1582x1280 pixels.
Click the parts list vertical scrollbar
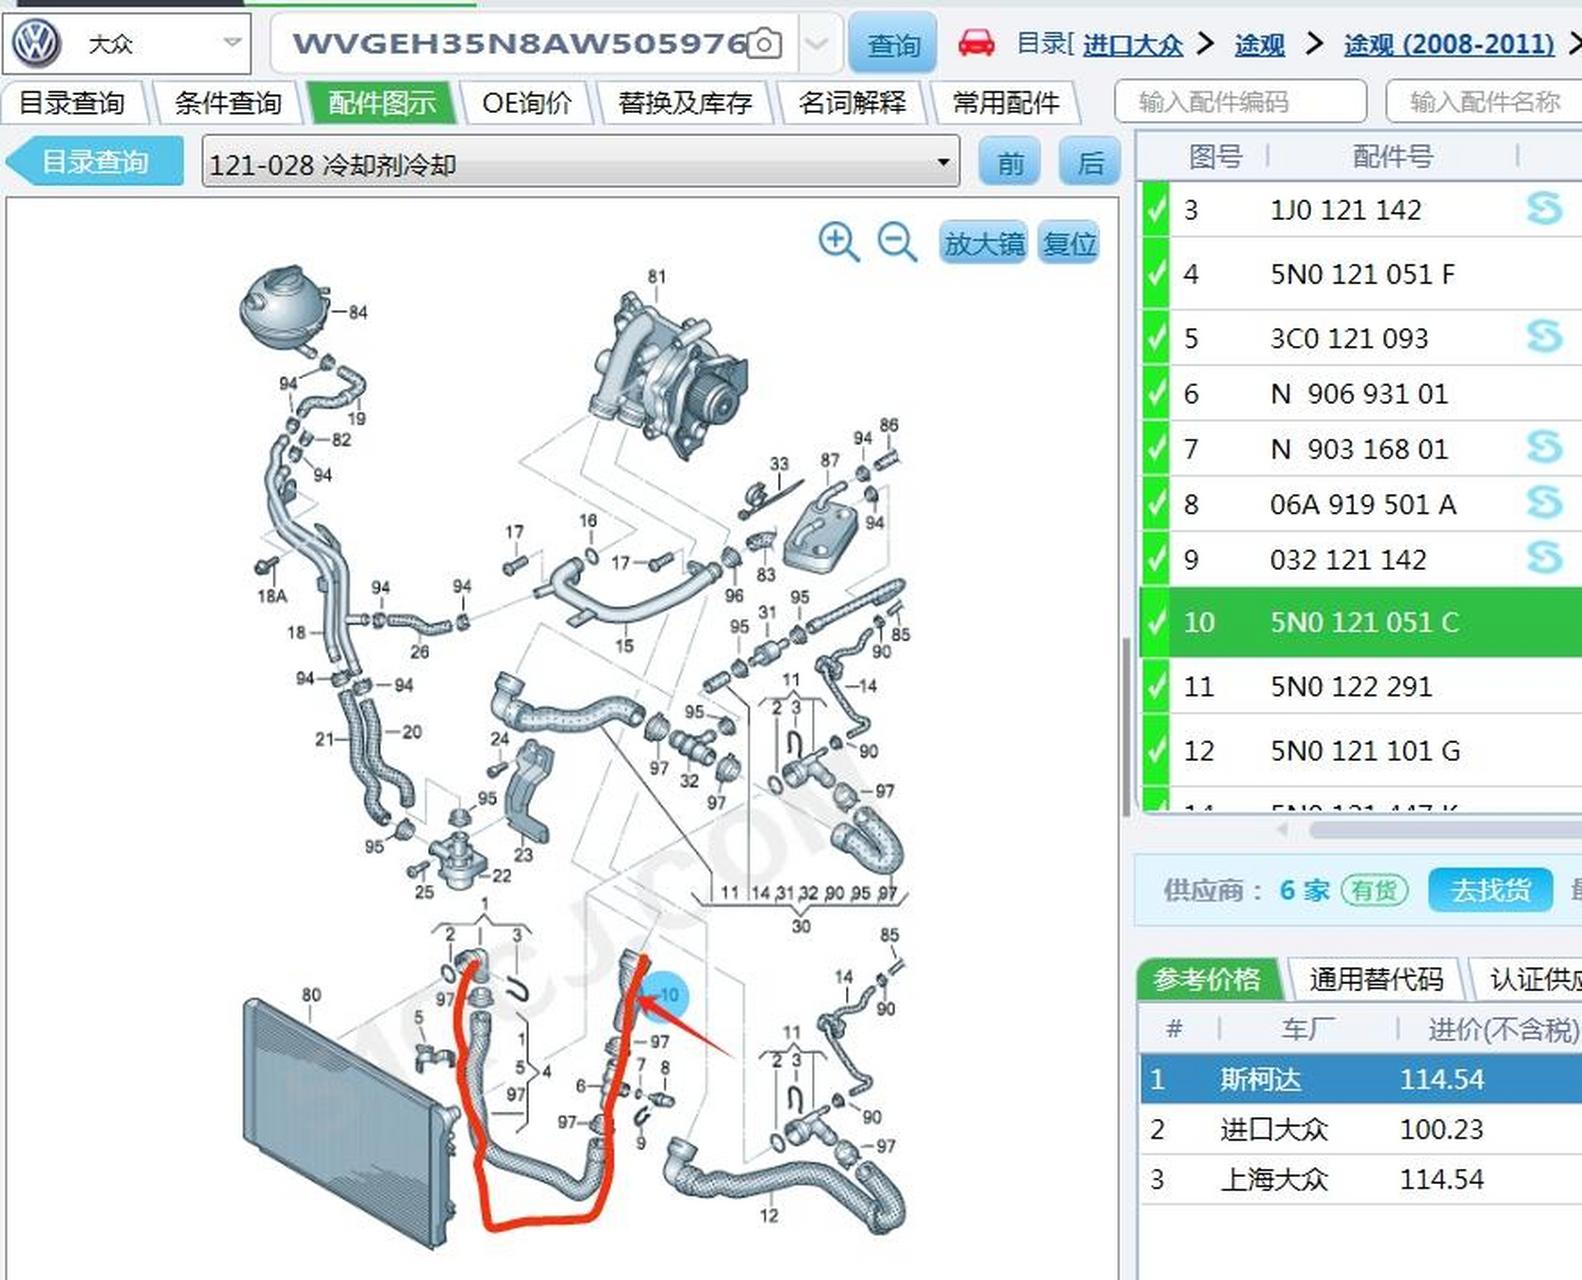[x=1127, y=725]
